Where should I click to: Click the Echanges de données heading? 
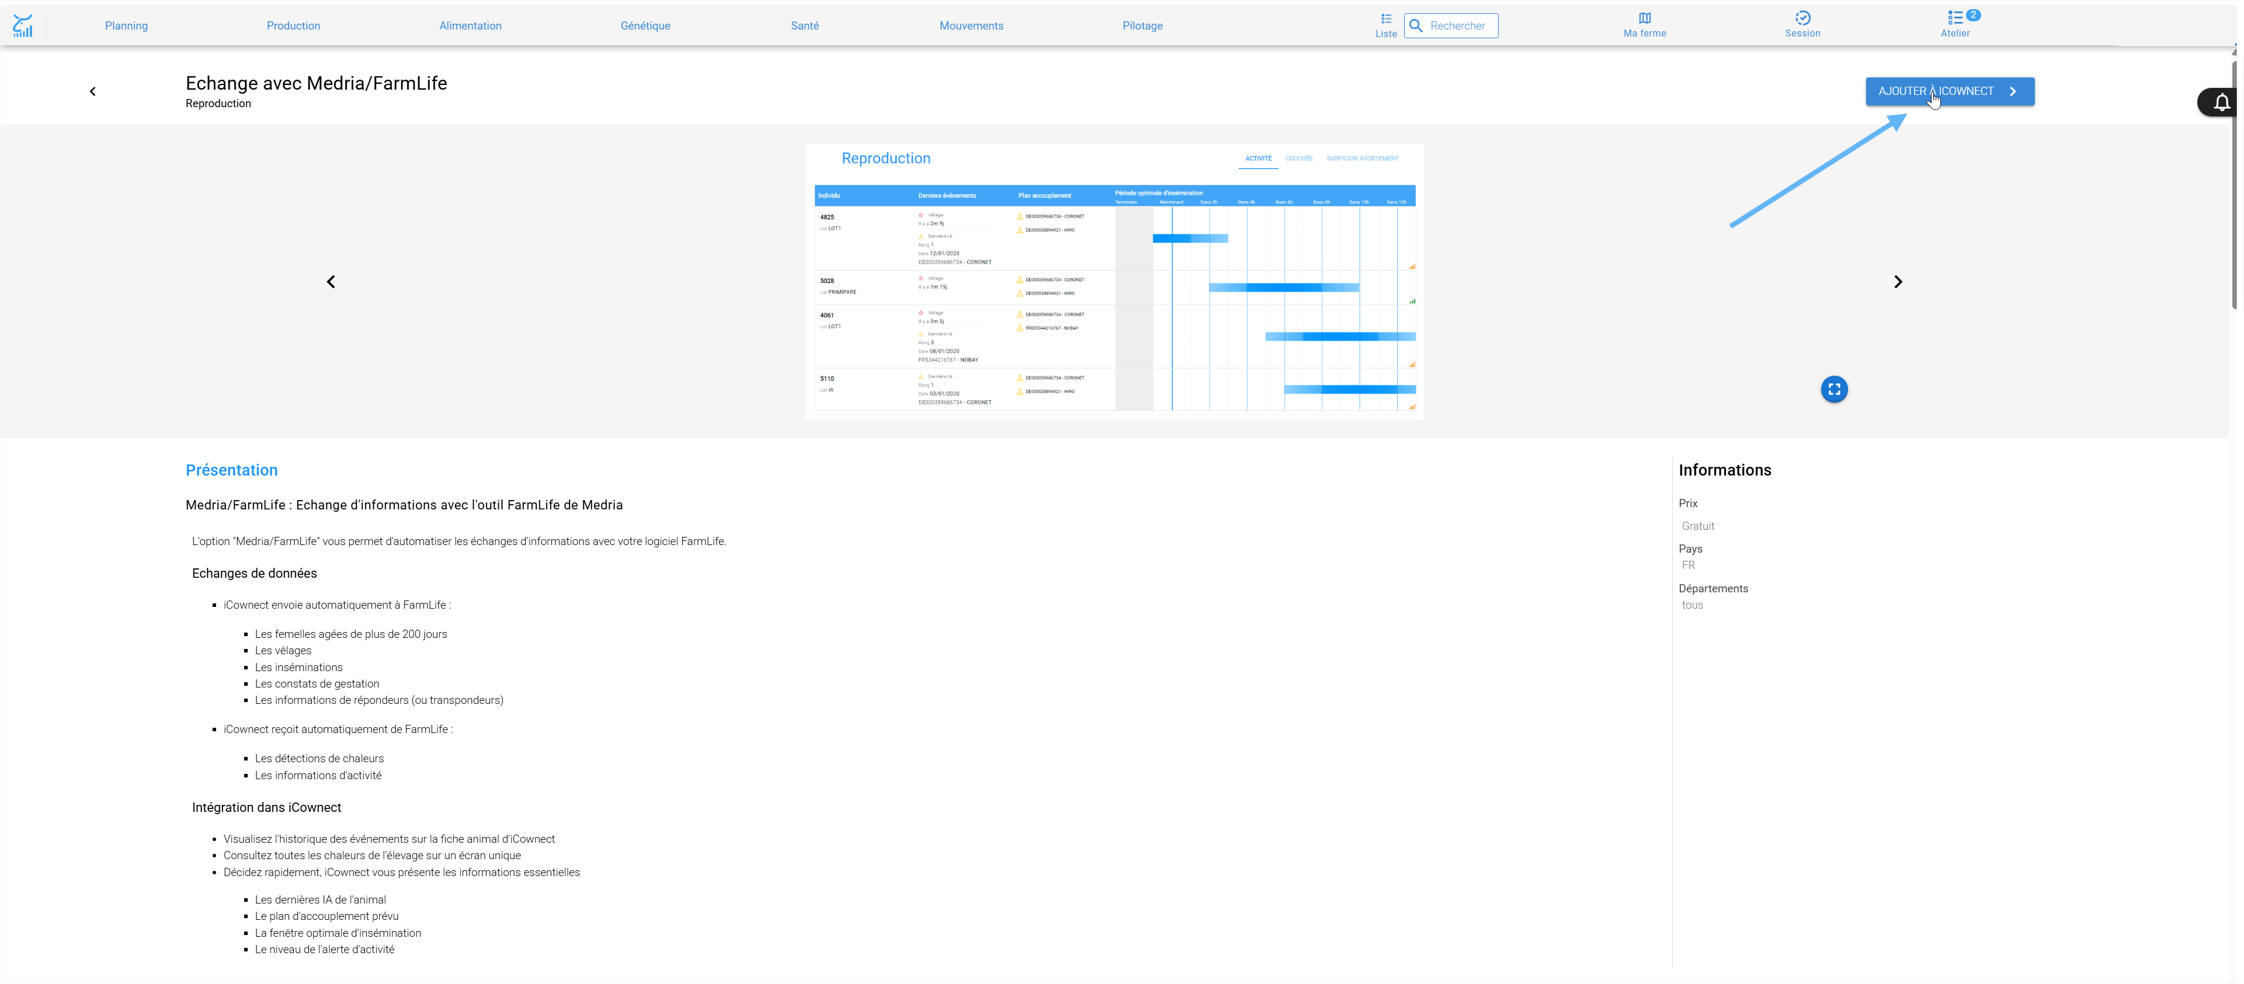(254, 573)
